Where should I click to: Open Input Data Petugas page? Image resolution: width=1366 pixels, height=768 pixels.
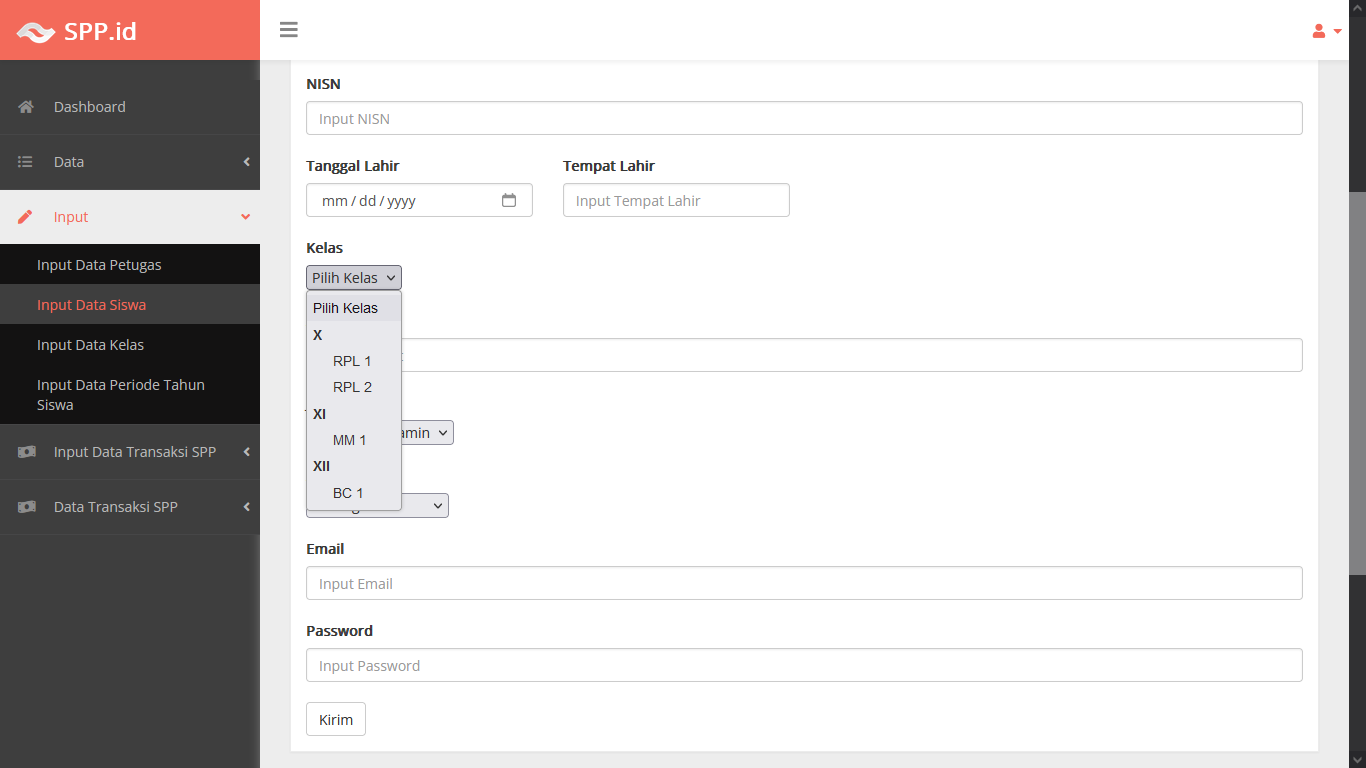coord(99,265)
